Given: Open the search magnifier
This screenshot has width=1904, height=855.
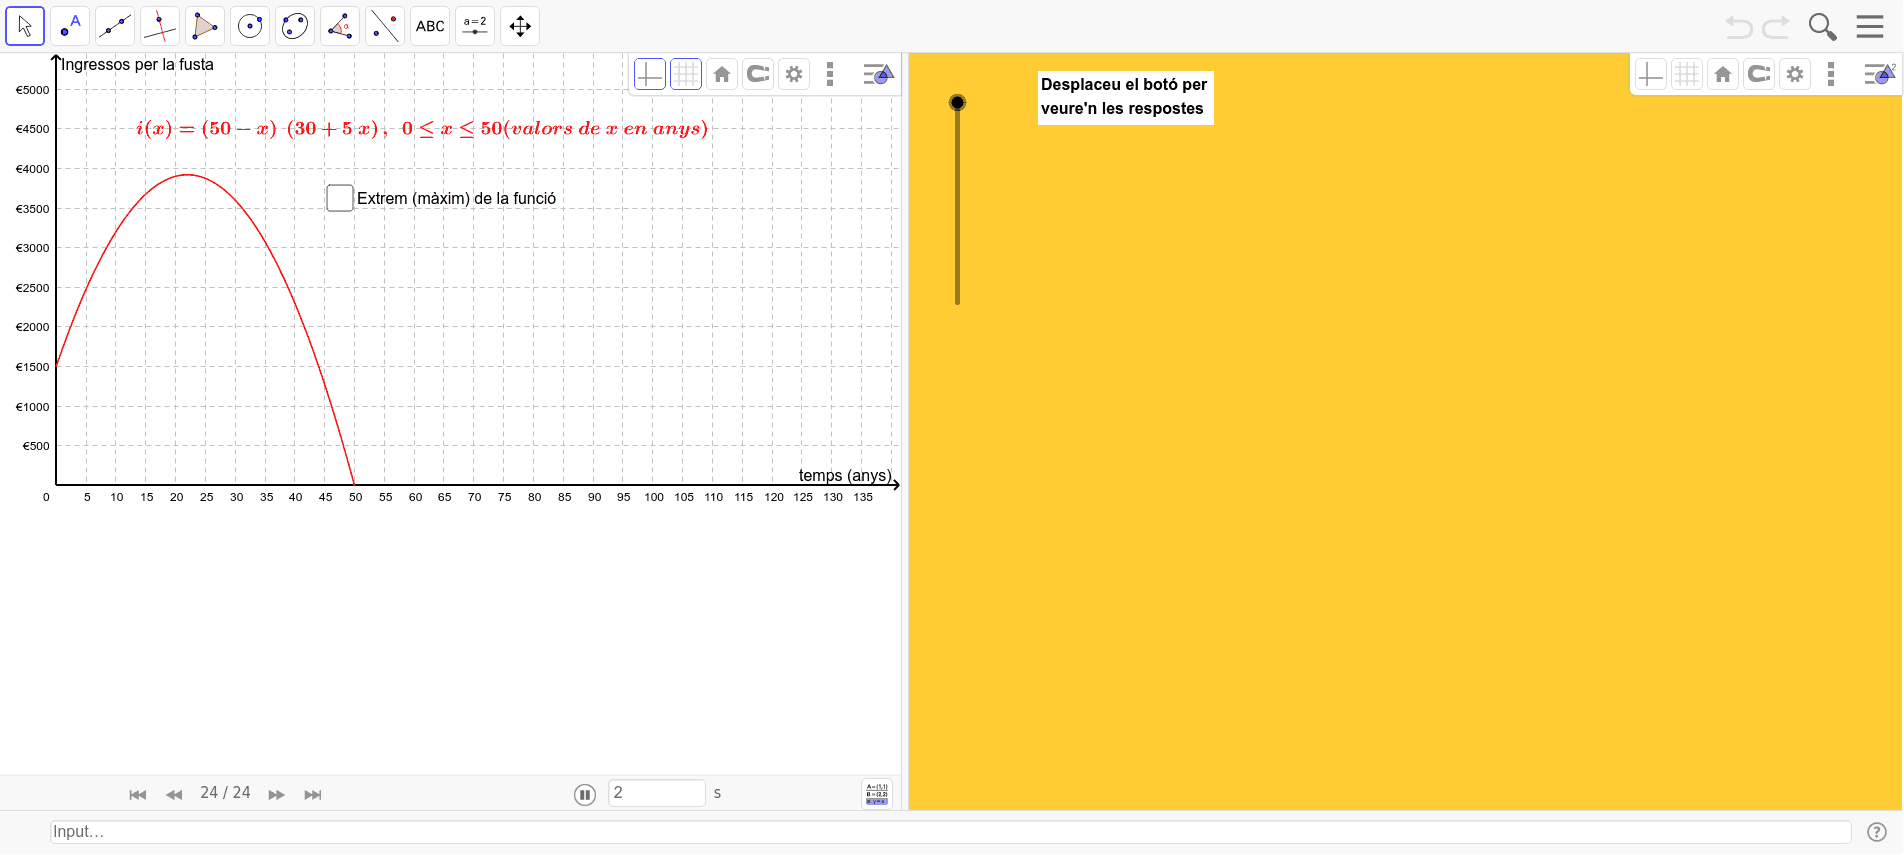Looking at the screenshot, I should (x=1823, y=27).
